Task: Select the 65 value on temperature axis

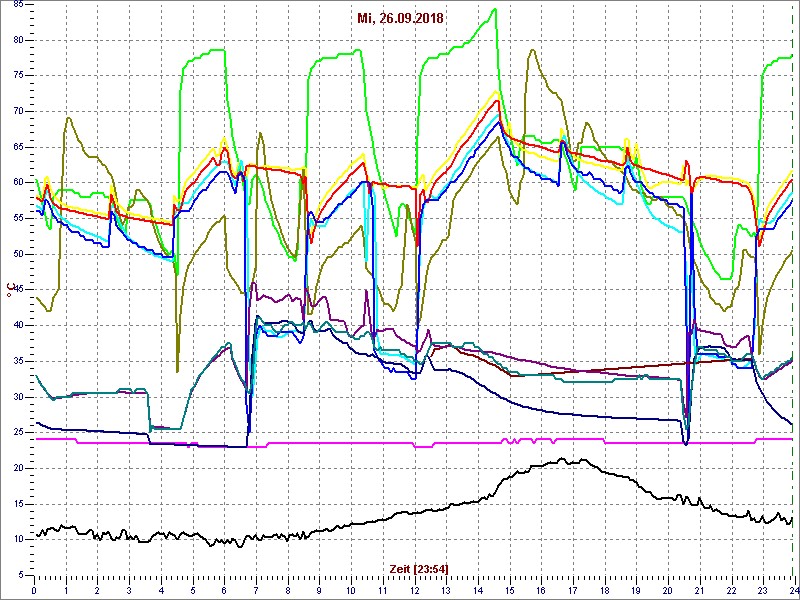Action: click(18, 147)
